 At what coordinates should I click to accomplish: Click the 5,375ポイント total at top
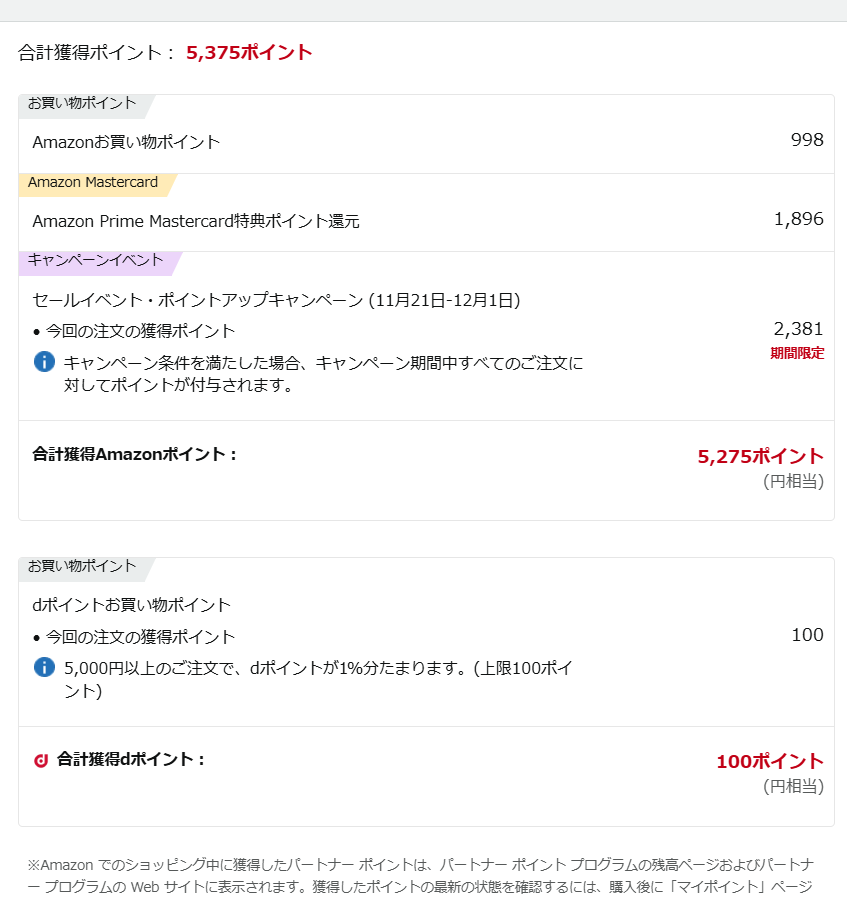click(x=249, y=53)
